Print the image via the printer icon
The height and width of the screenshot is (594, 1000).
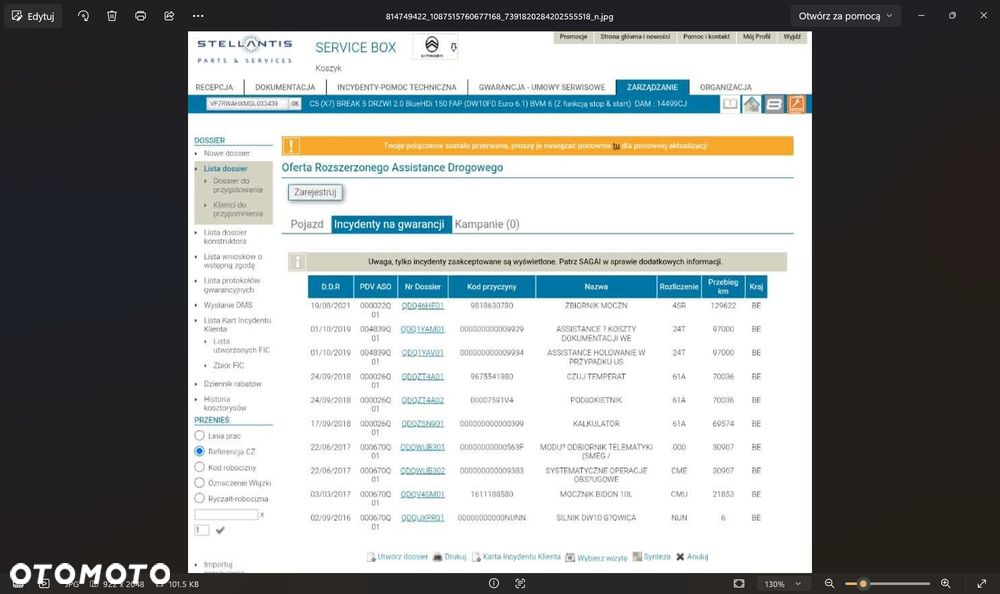140,16
